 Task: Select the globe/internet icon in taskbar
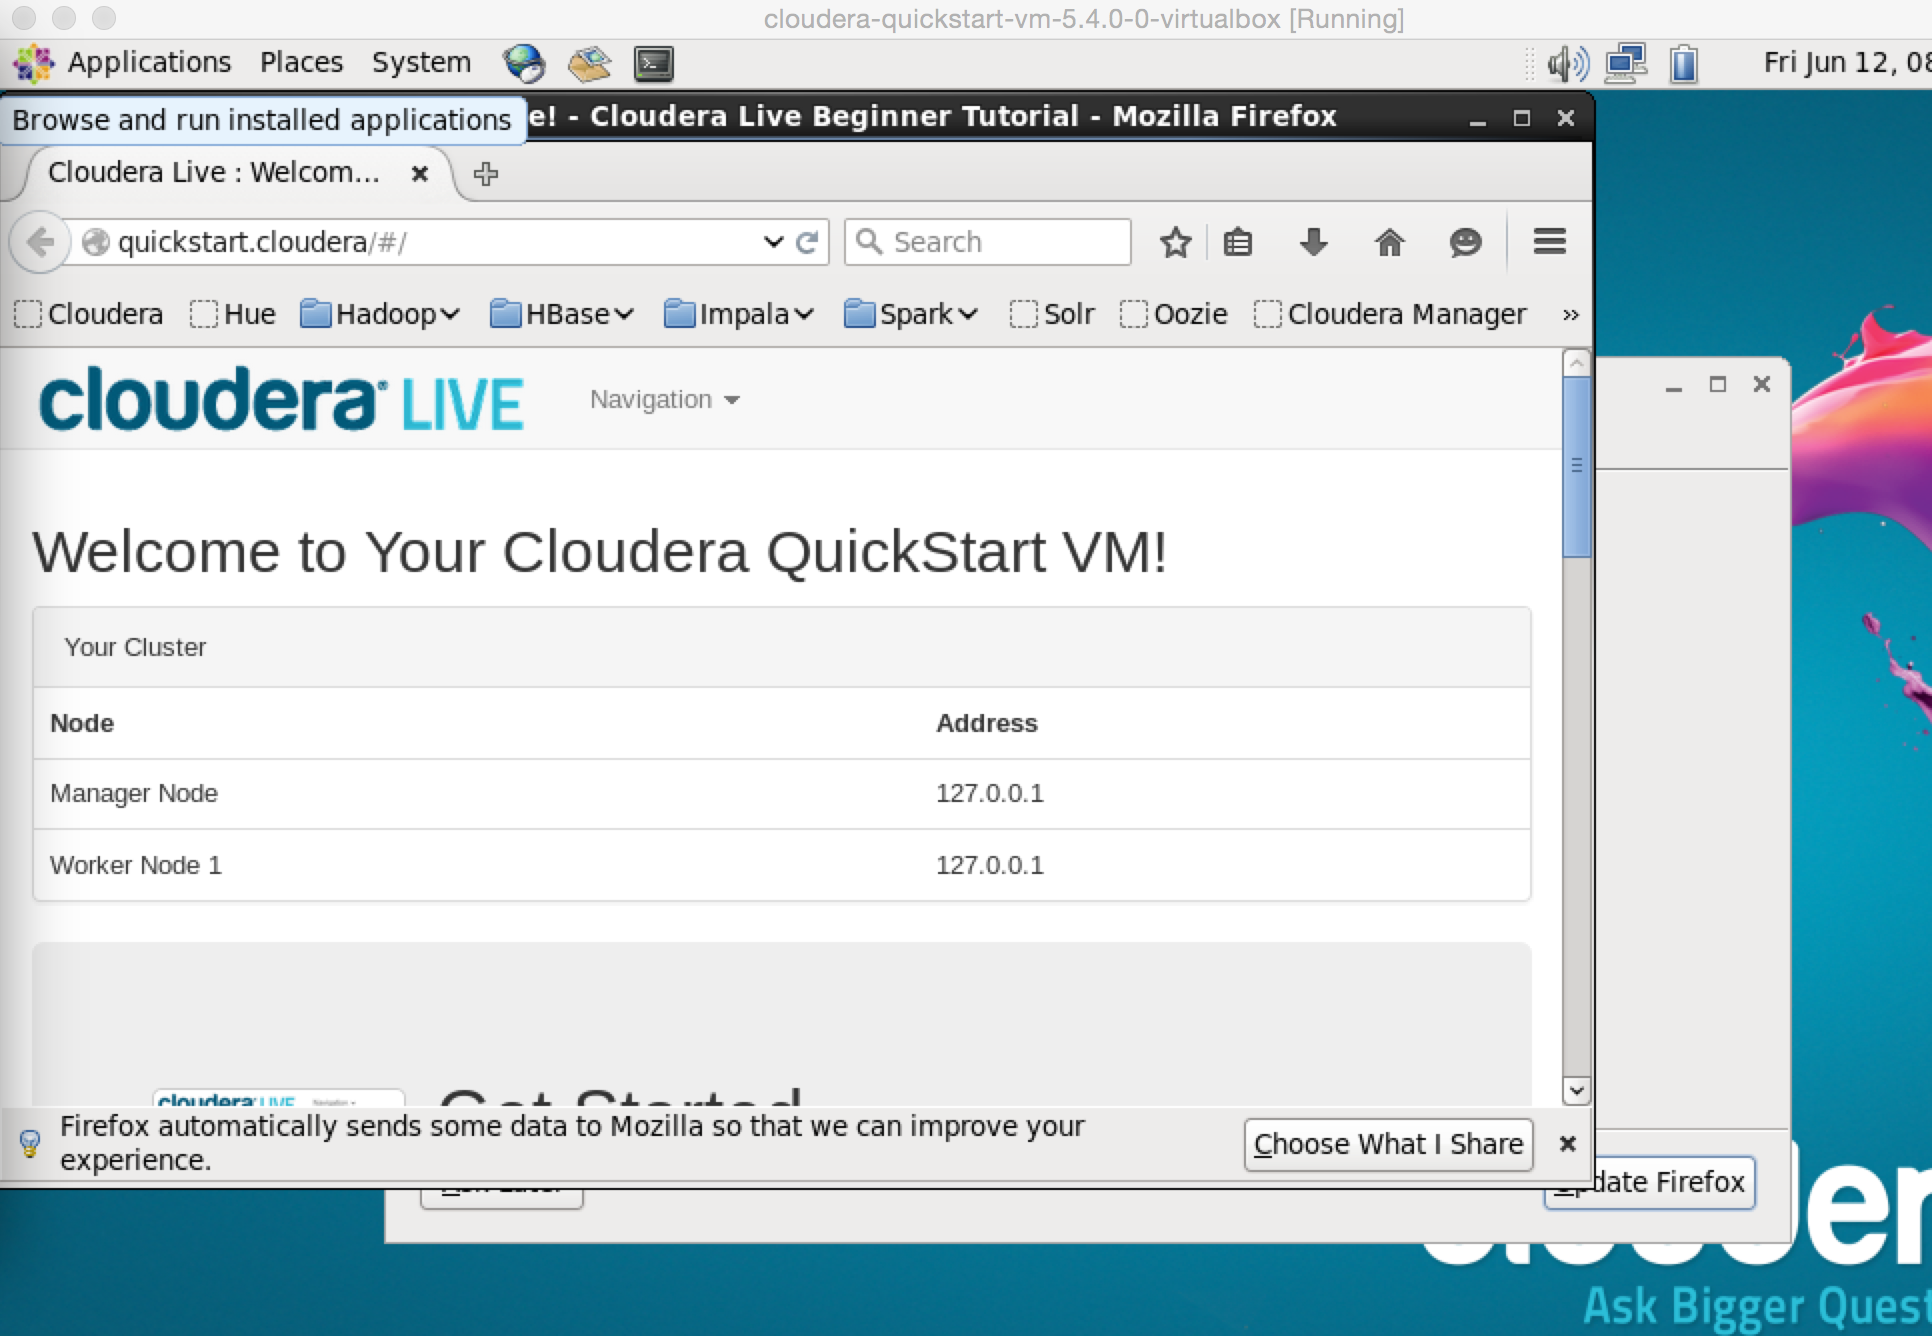tap(524, 60)
